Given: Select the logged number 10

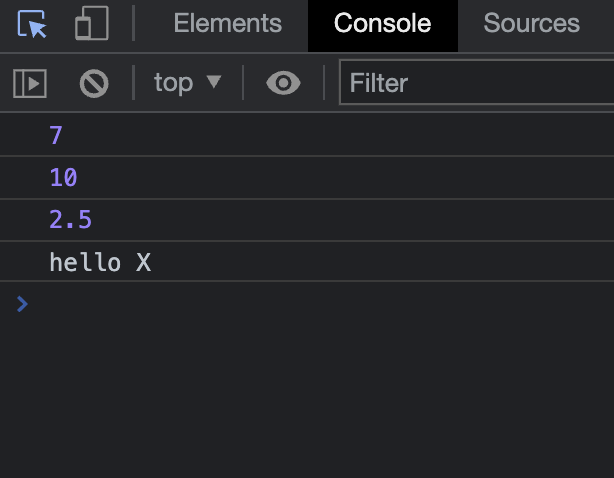Looking at the screenshot, I should point(63,178).
